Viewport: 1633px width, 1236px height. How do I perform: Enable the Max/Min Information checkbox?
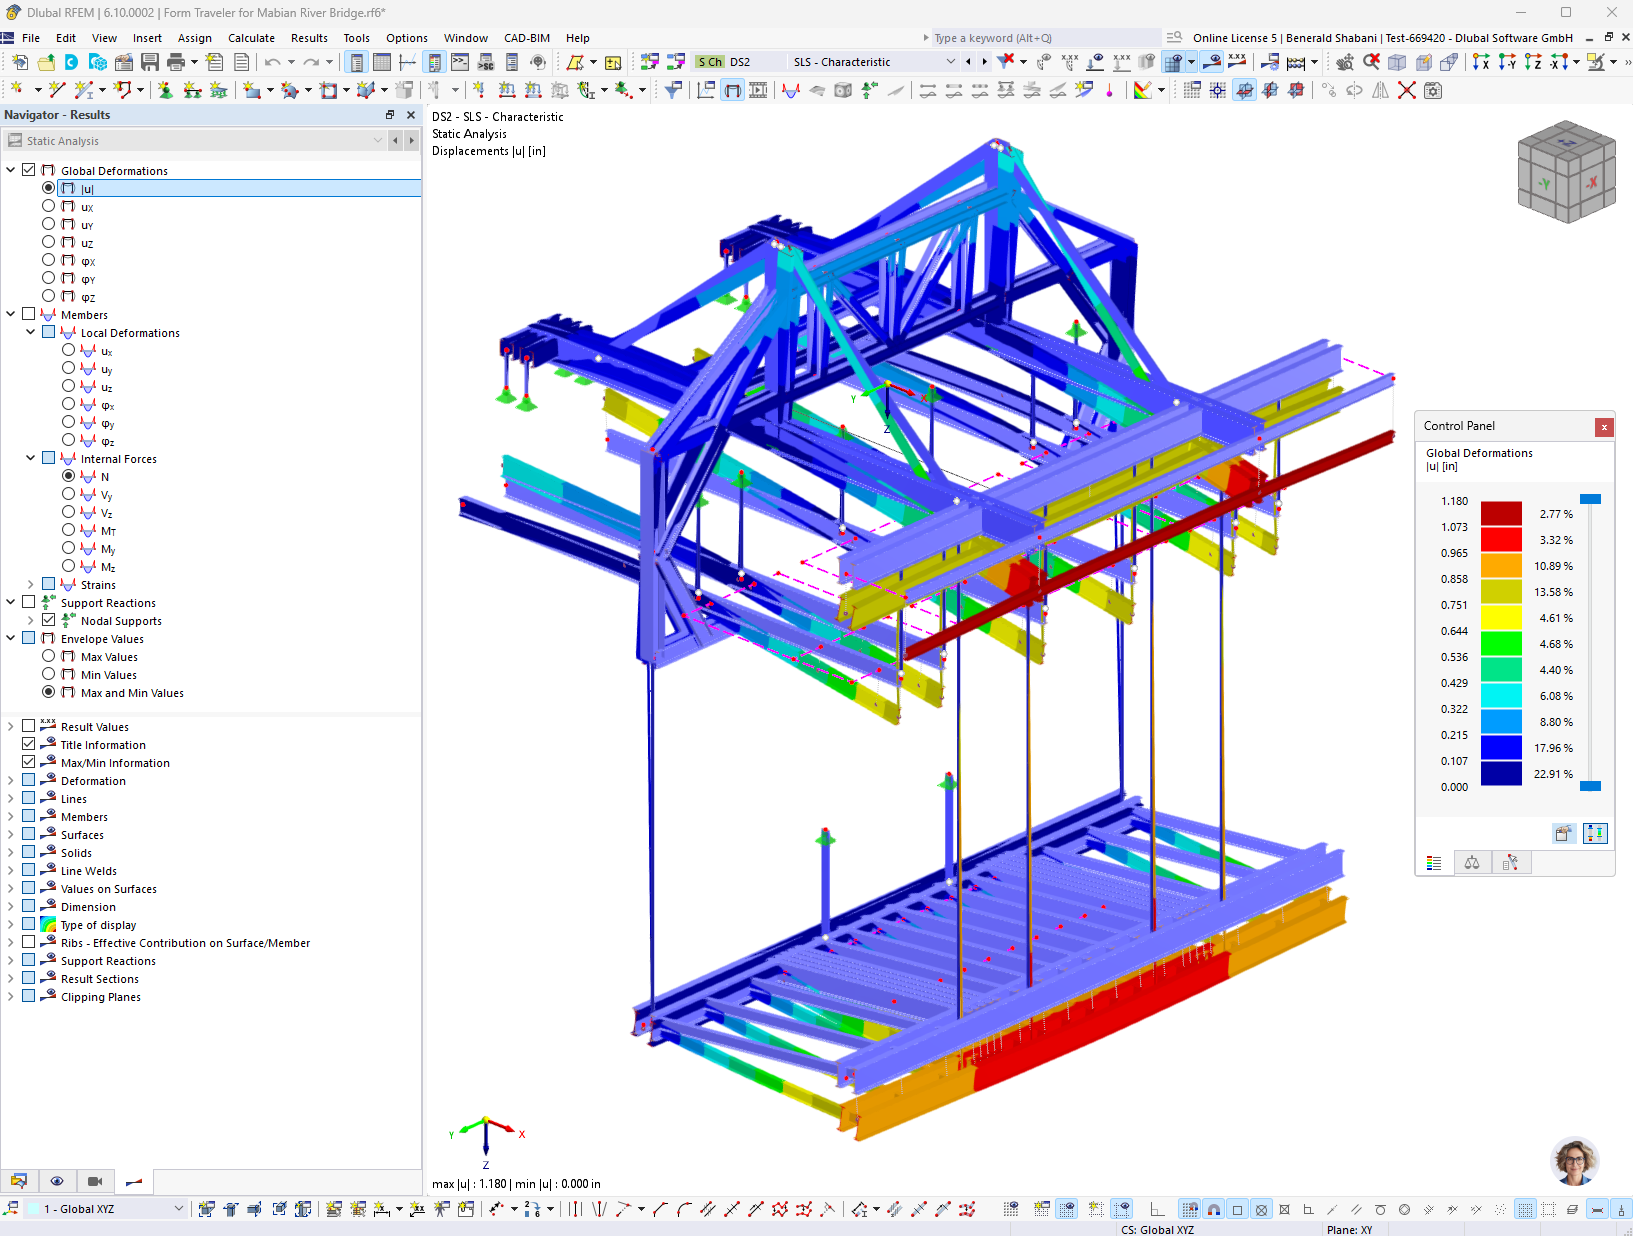pyautogui.click(x=29, y=762)
